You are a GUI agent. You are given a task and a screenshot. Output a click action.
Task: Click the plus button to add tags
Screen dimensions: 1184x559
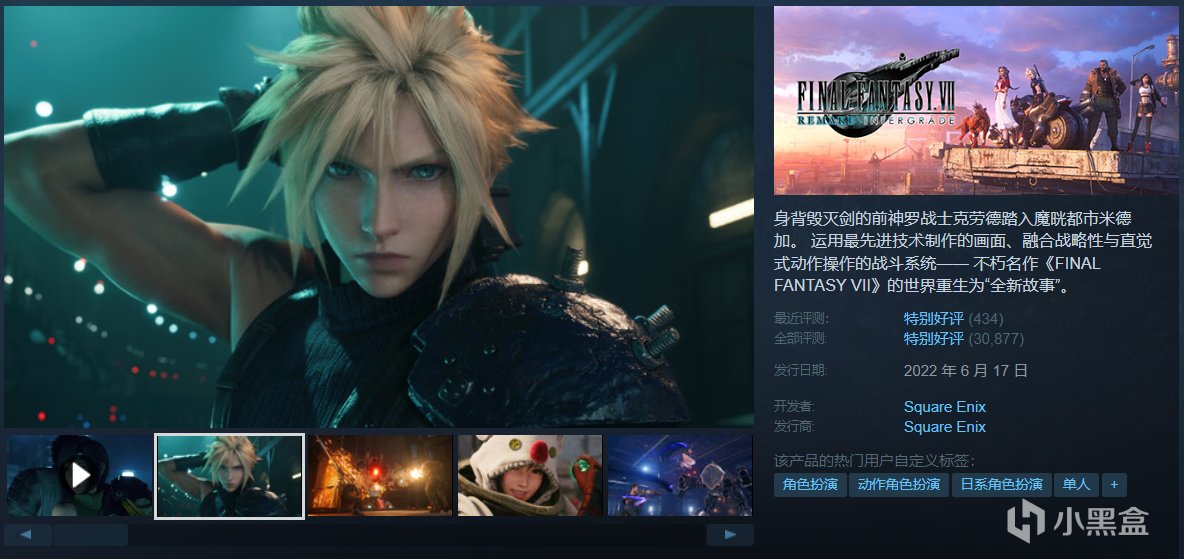(1114, 485)
